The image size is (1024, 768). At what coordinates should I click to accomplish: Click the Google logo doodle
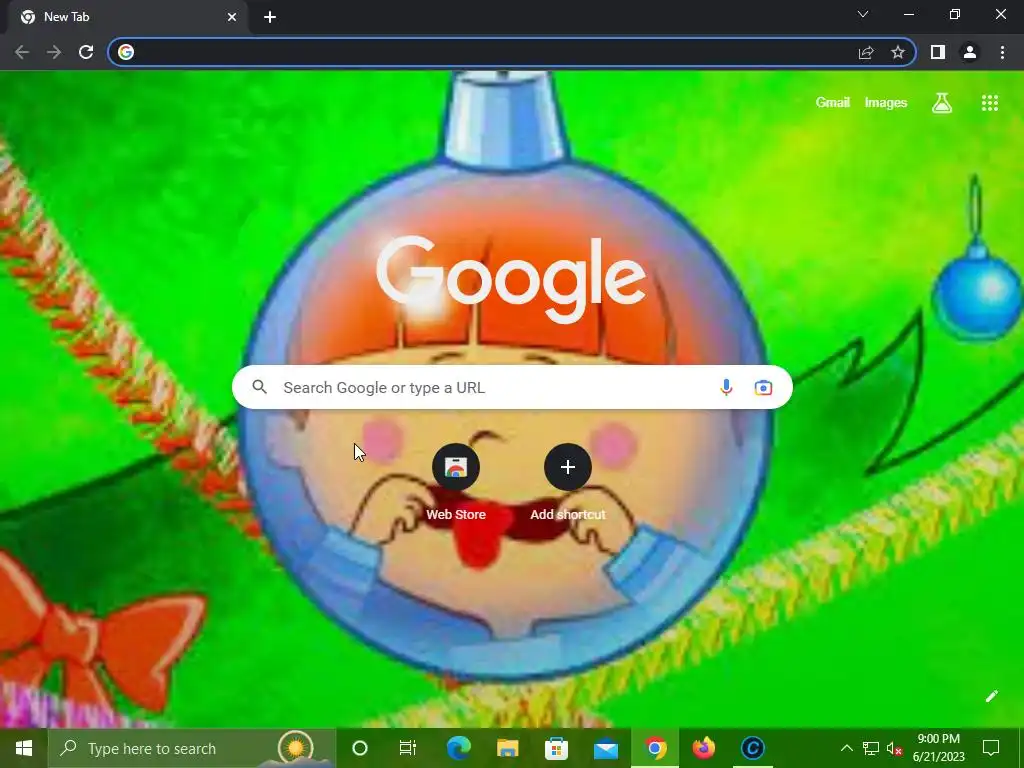pos(511,278)
